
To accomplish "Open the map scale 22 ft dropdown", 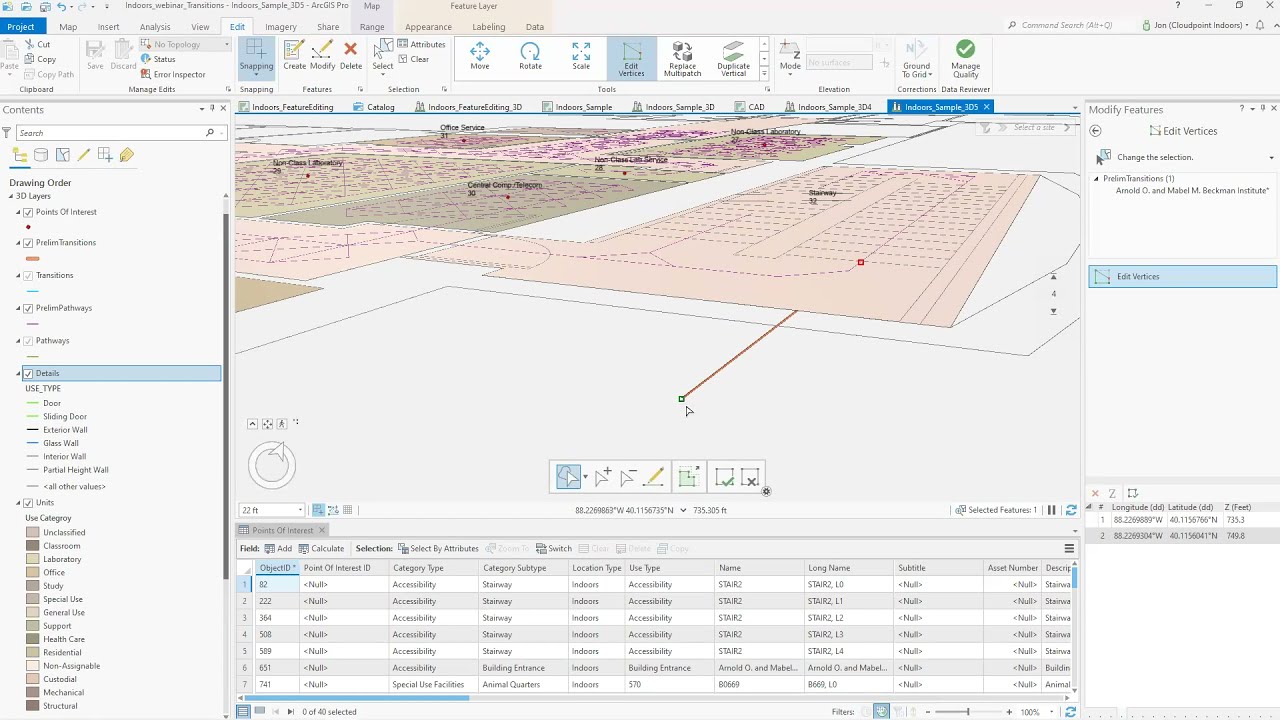I will pyautogui.click(x=299, y=510).
